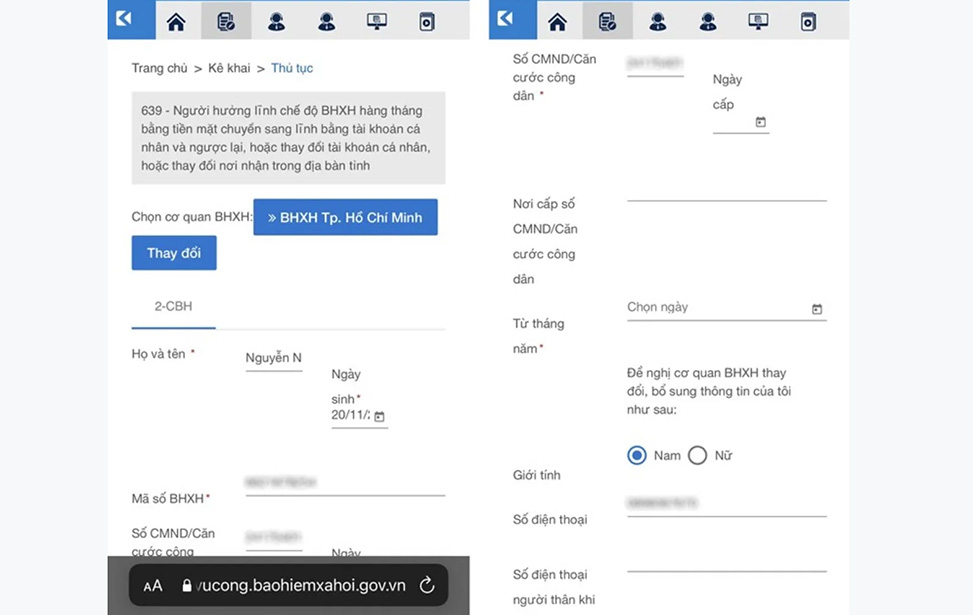This screenshot has width=973, height=615.
Task: Focus the Nơi cấp số CMND input field
Action: [x=726, y=188]
